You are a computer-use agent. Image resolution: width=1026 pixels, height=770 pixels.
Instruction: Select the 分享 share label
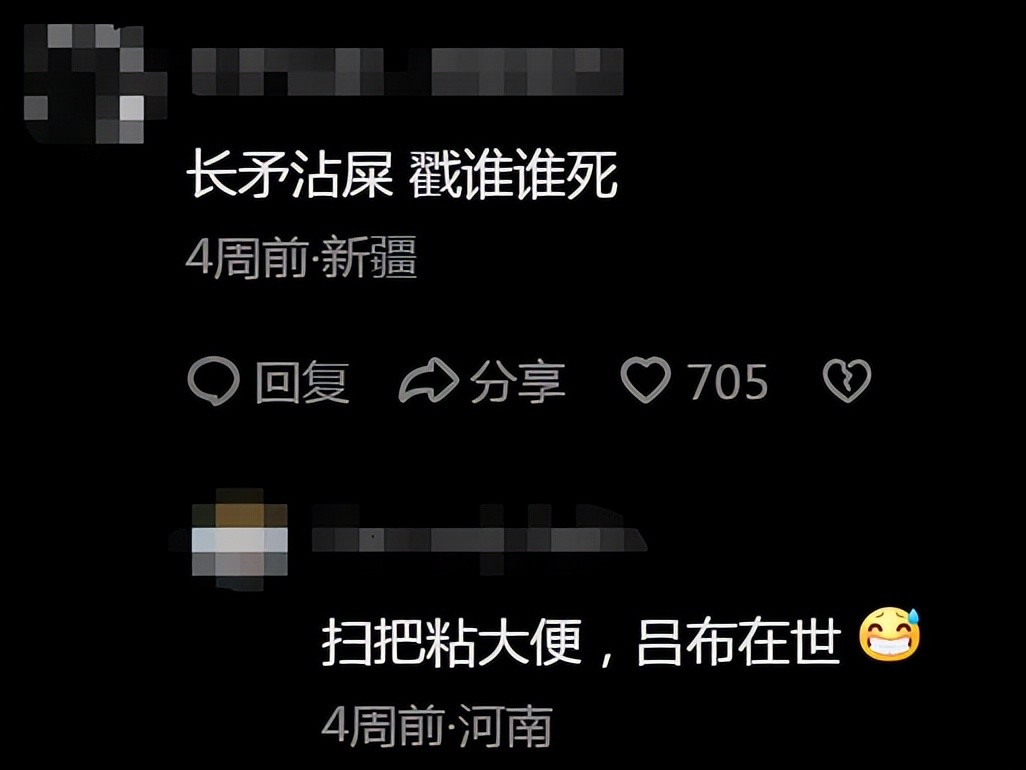(x=518, y=381)
